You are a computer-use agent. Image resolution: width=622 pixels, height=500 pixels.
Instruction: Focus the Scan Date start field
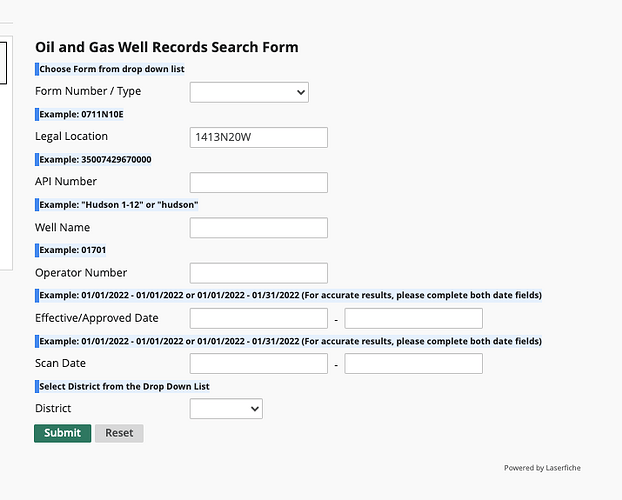[258, 364]
